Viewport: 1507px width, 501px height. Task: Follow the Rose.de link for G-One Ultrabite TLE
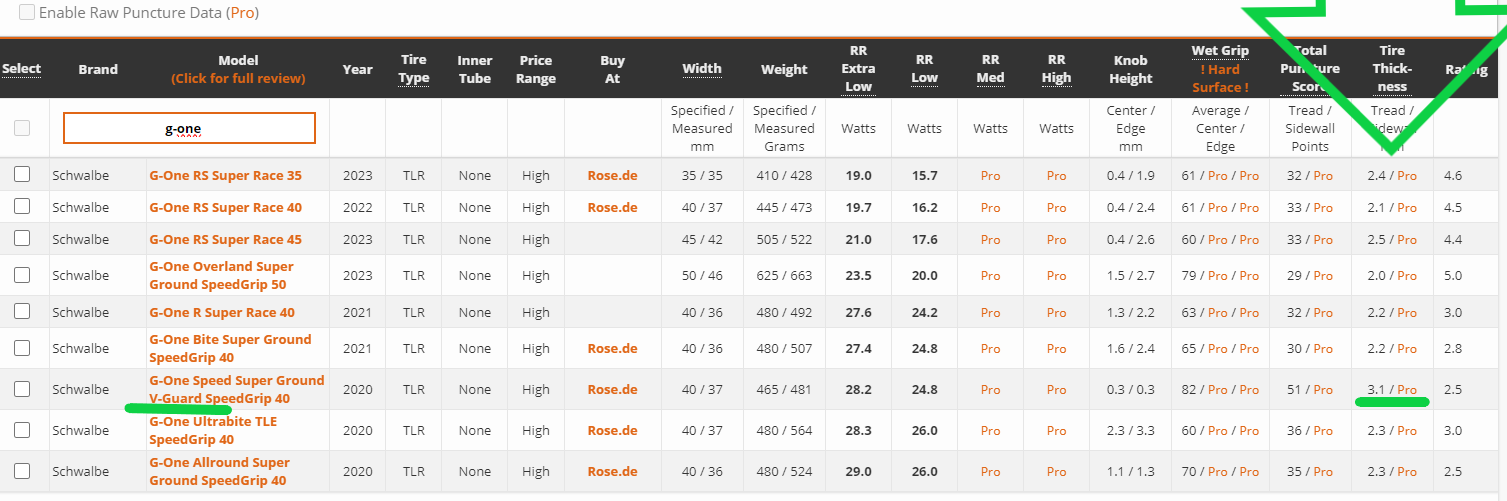tap(612, 430)
